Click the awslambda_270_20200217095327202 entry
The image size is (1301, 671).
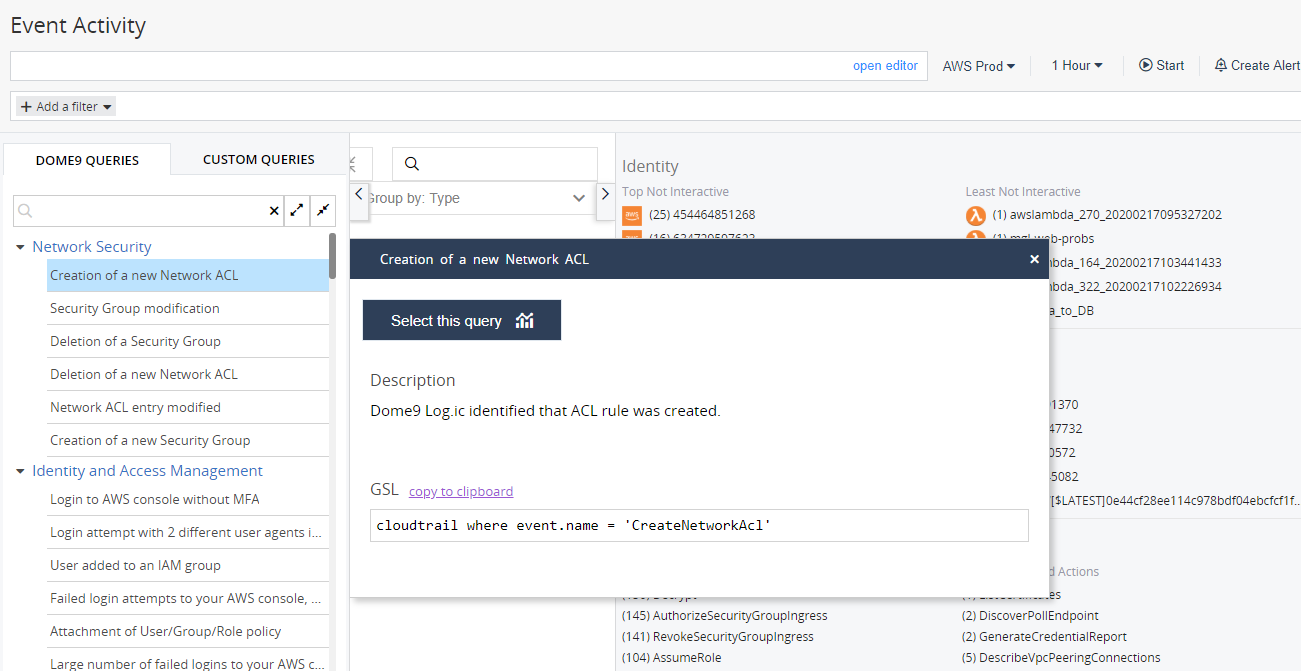click(x=1107, y=215)
